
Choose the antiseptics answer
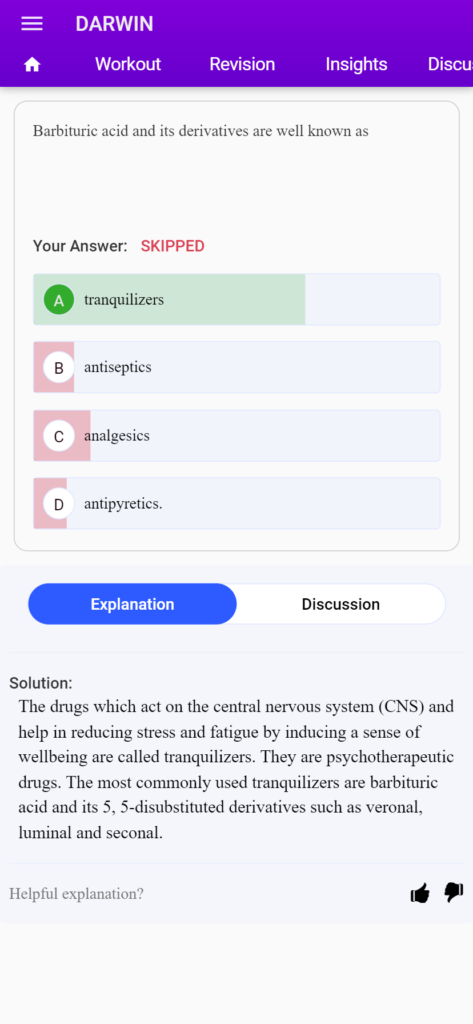pyautogui.click(x=237, y=367)
